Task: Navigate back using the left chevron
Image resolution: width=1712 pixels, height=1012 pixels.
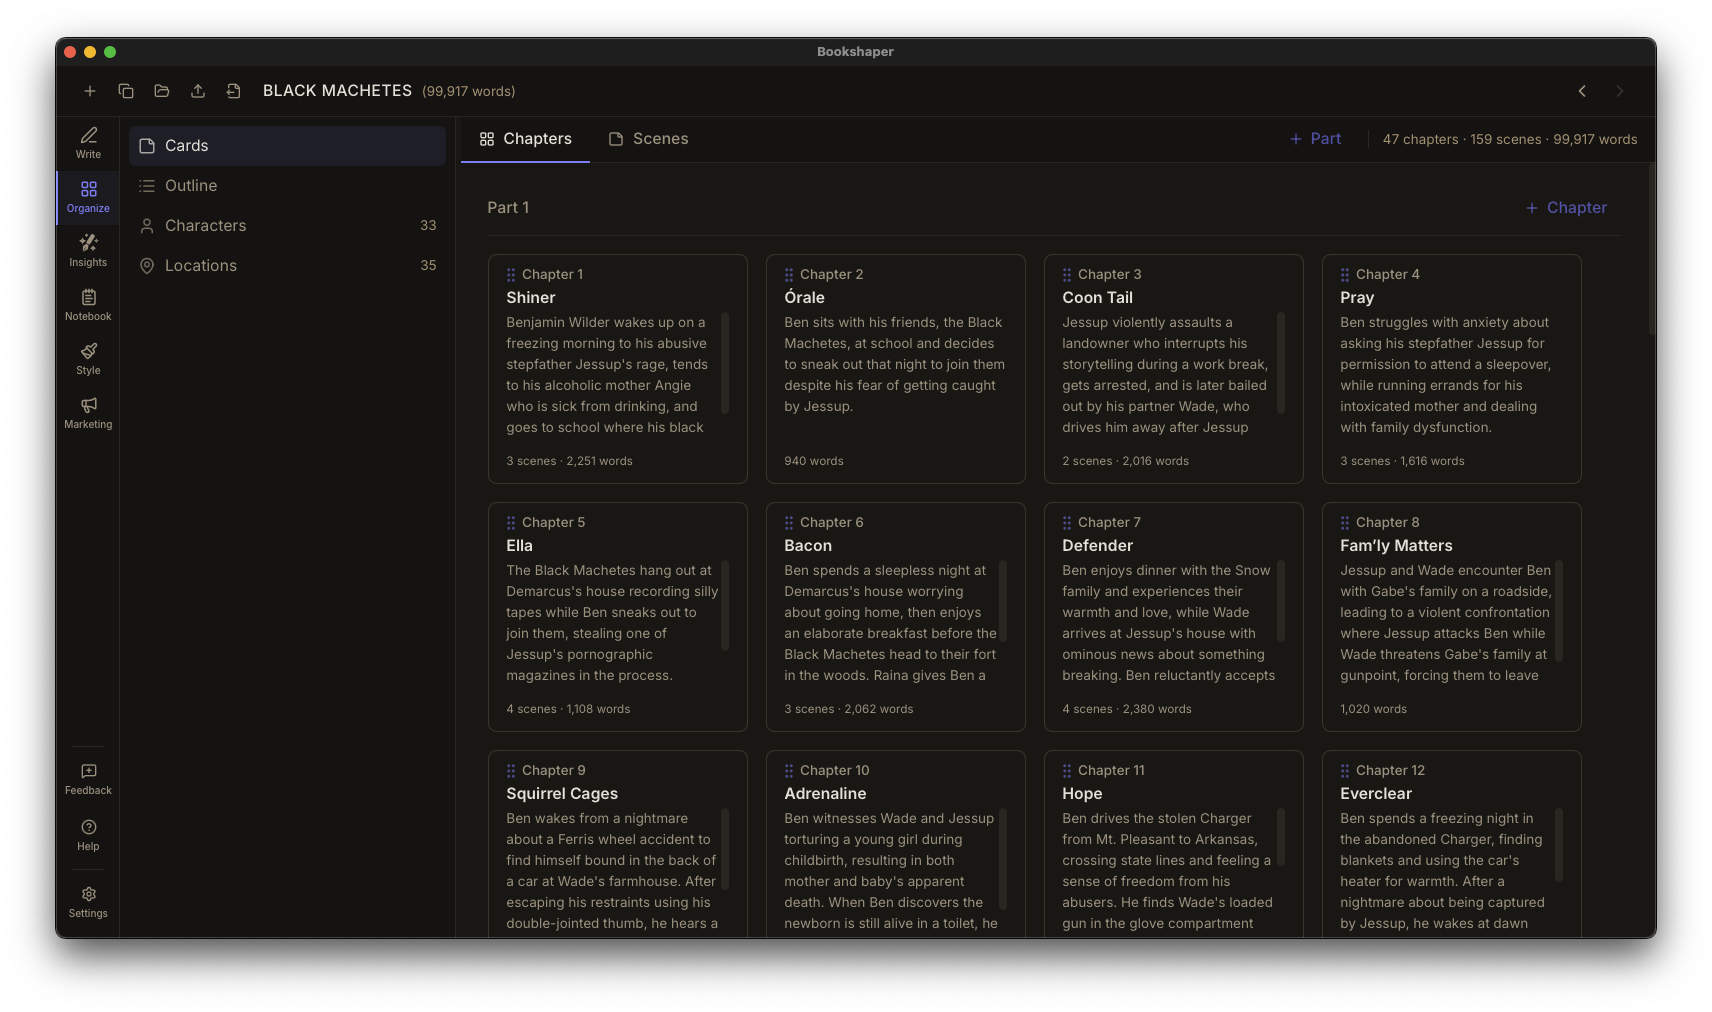Action: click(x=1582, y=91)
